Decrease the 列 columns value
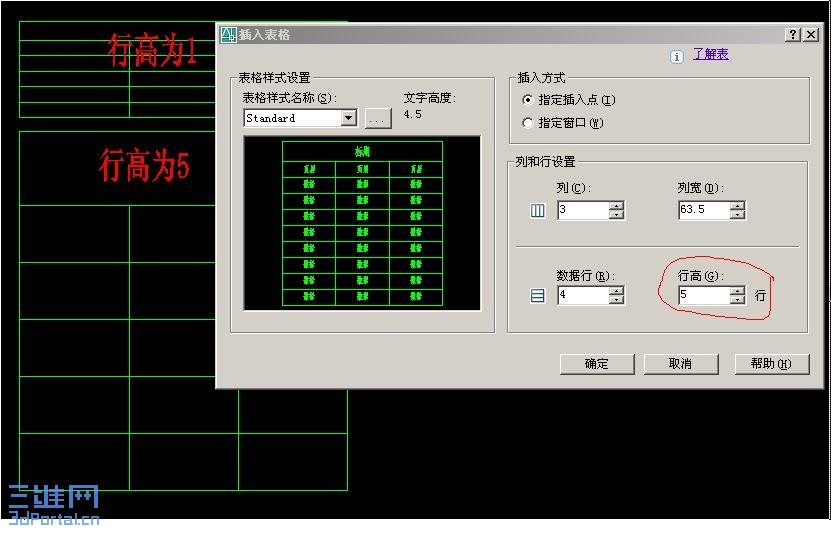Image resolution: width=831 pixels, height=535 pixels. (x=616, y=214)
